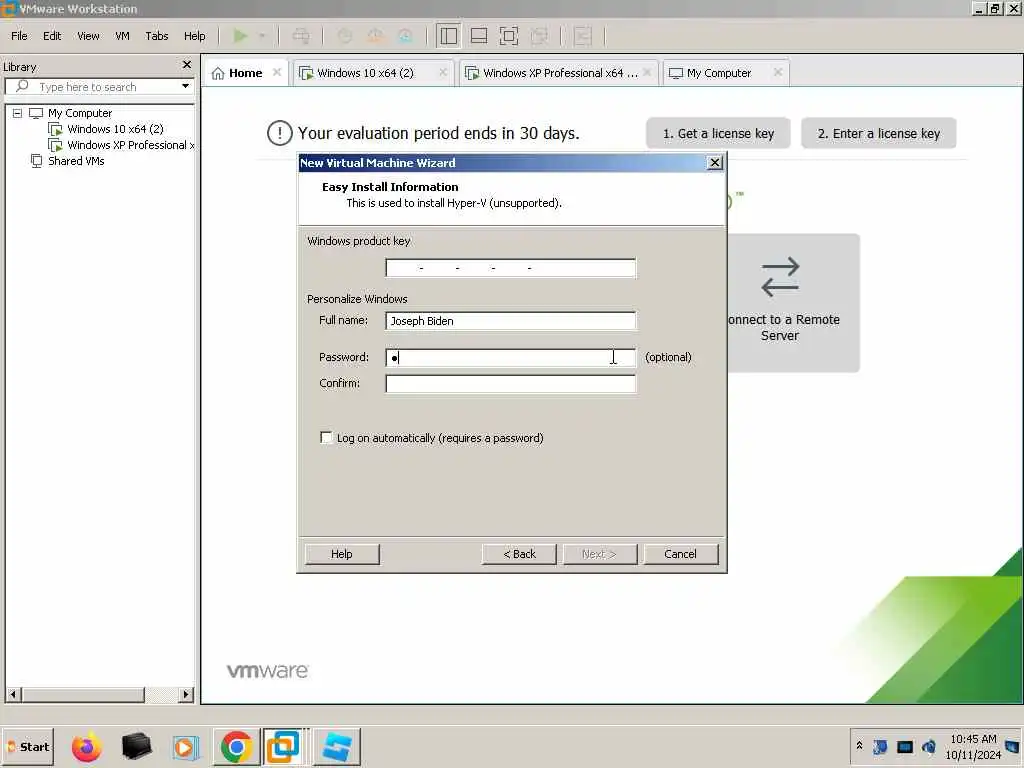Click the Next > button
1024x768 pixels.
tap(600, 554)
